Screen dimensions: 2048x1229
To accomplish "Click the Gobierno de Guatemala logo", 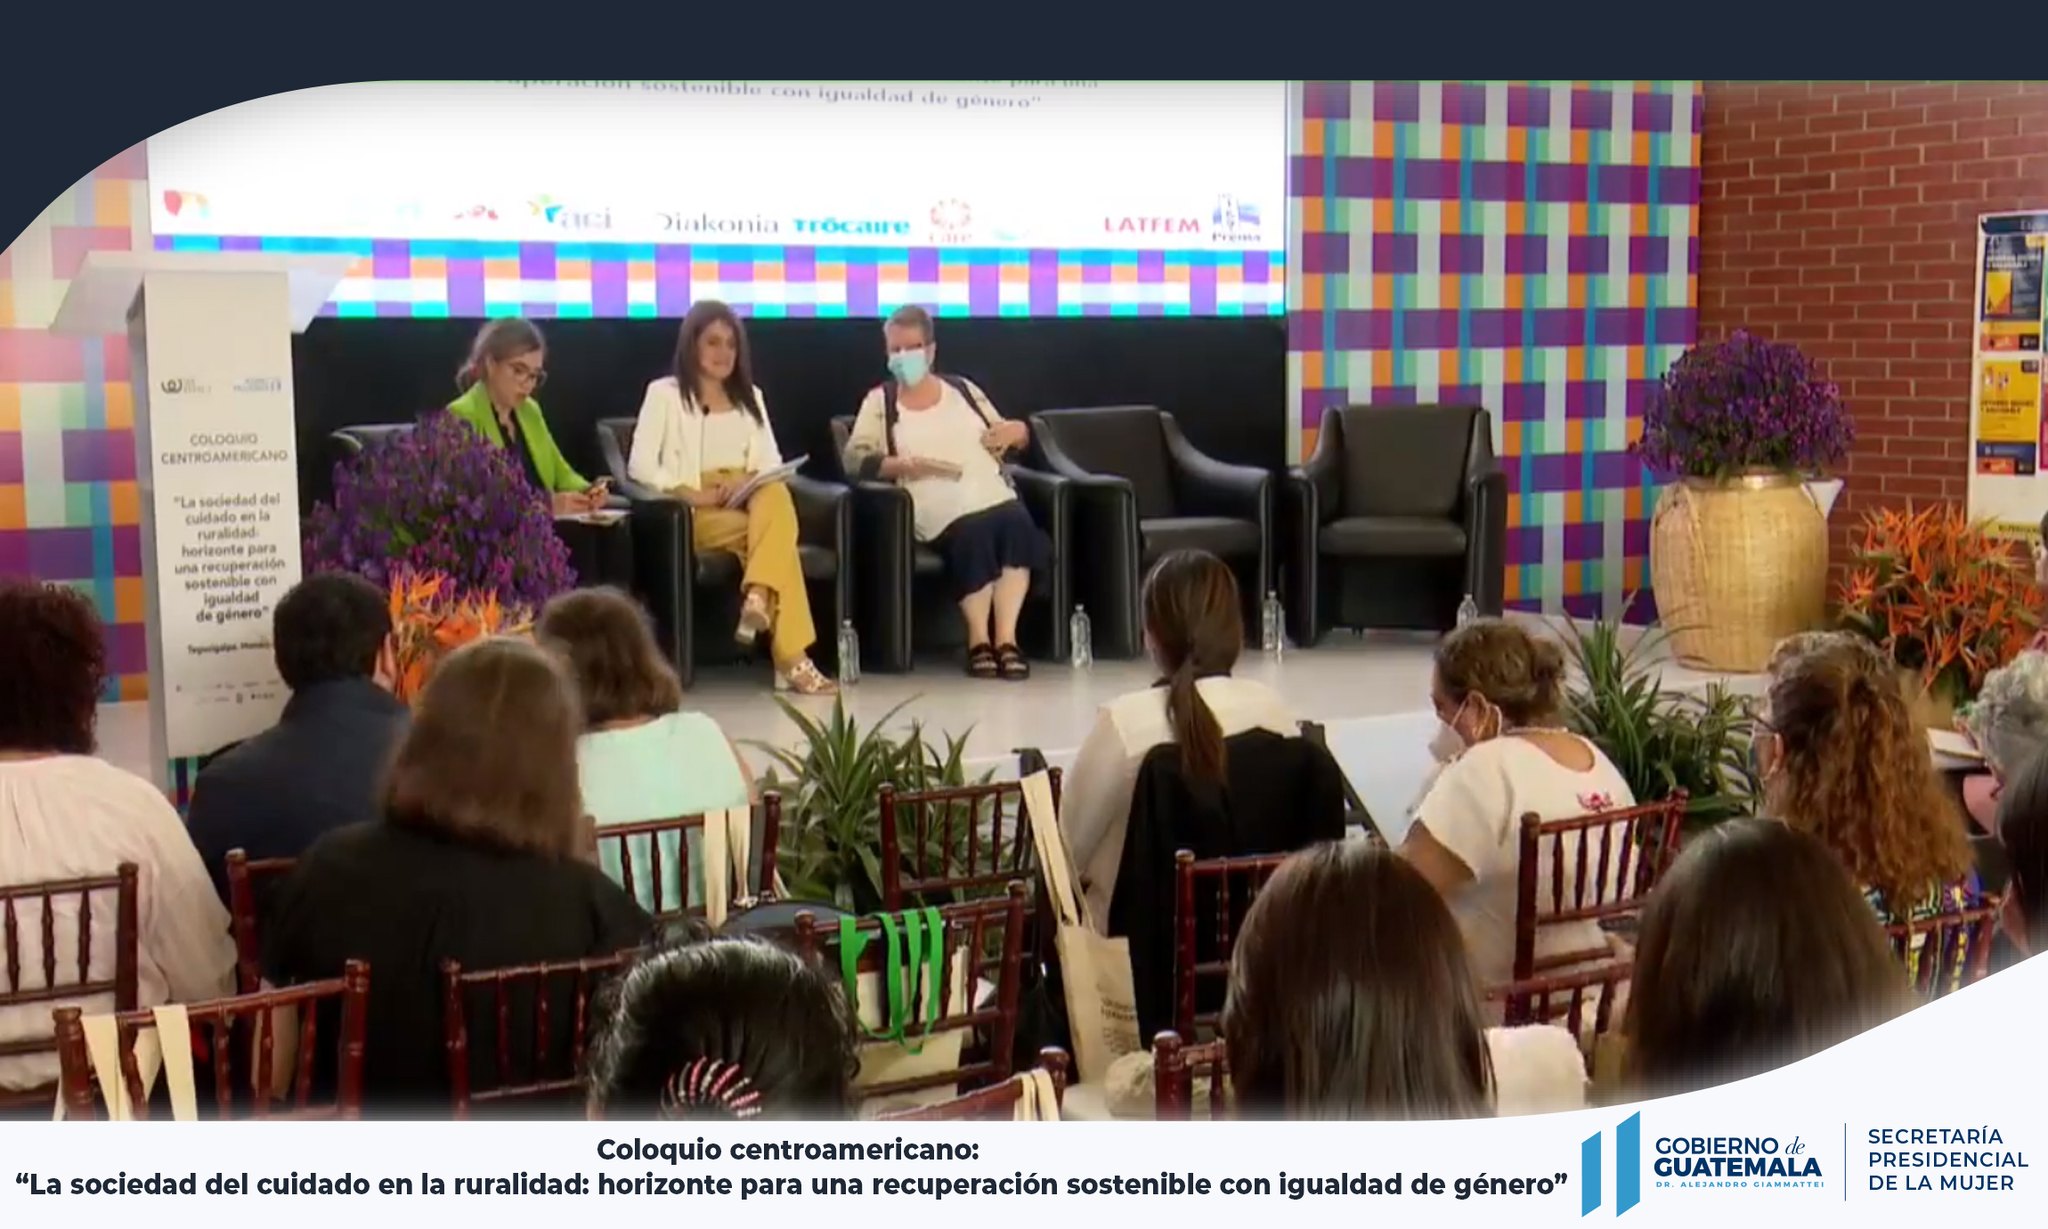I will [x=1737, y=1163].
